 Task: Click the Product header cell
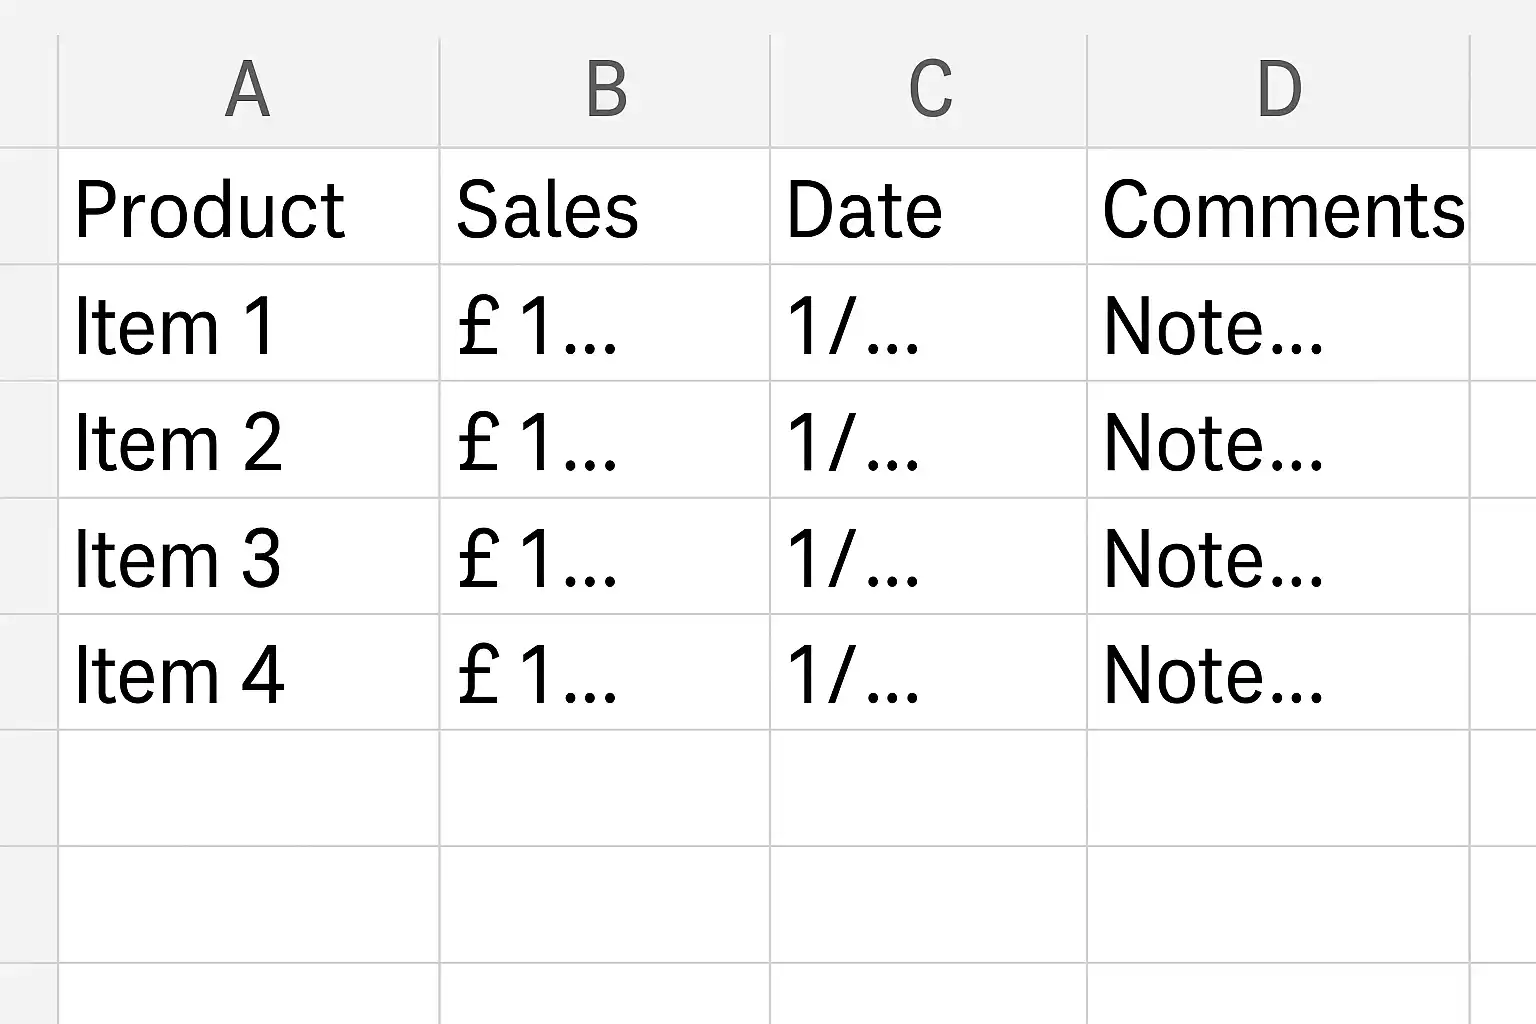pos(248,208)
